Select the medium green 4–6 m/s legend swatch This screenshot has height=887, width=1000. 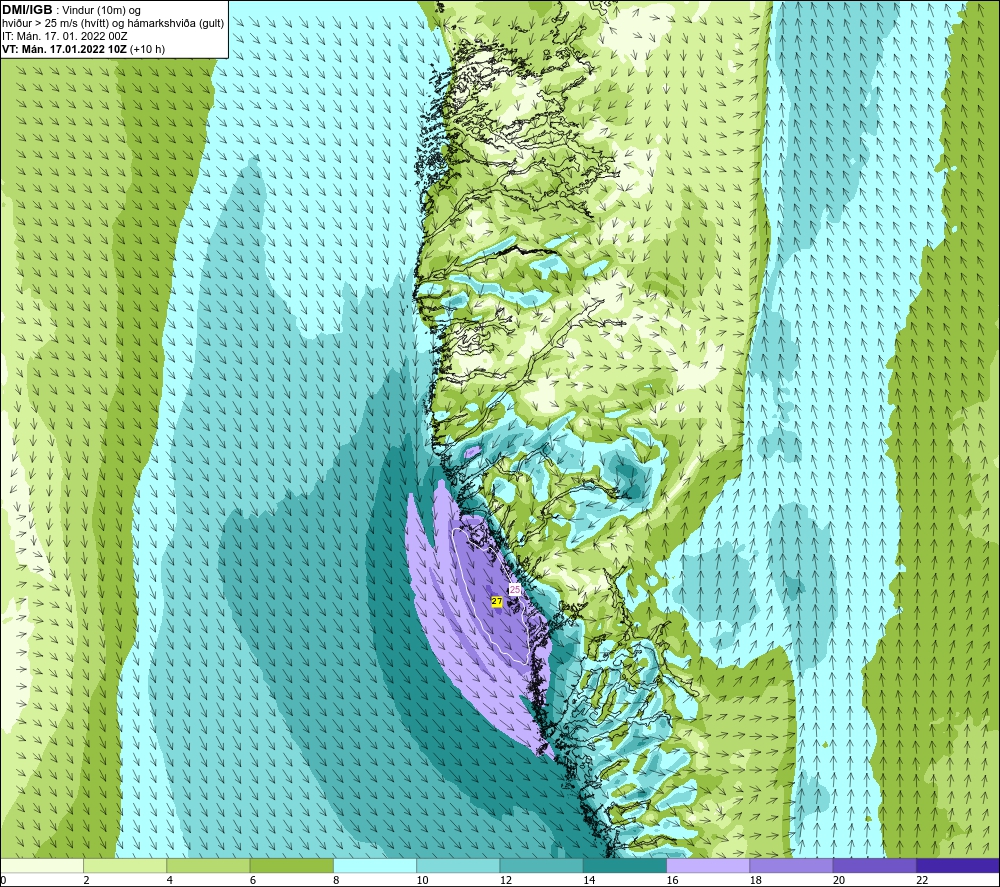click(x=209, y=865)
